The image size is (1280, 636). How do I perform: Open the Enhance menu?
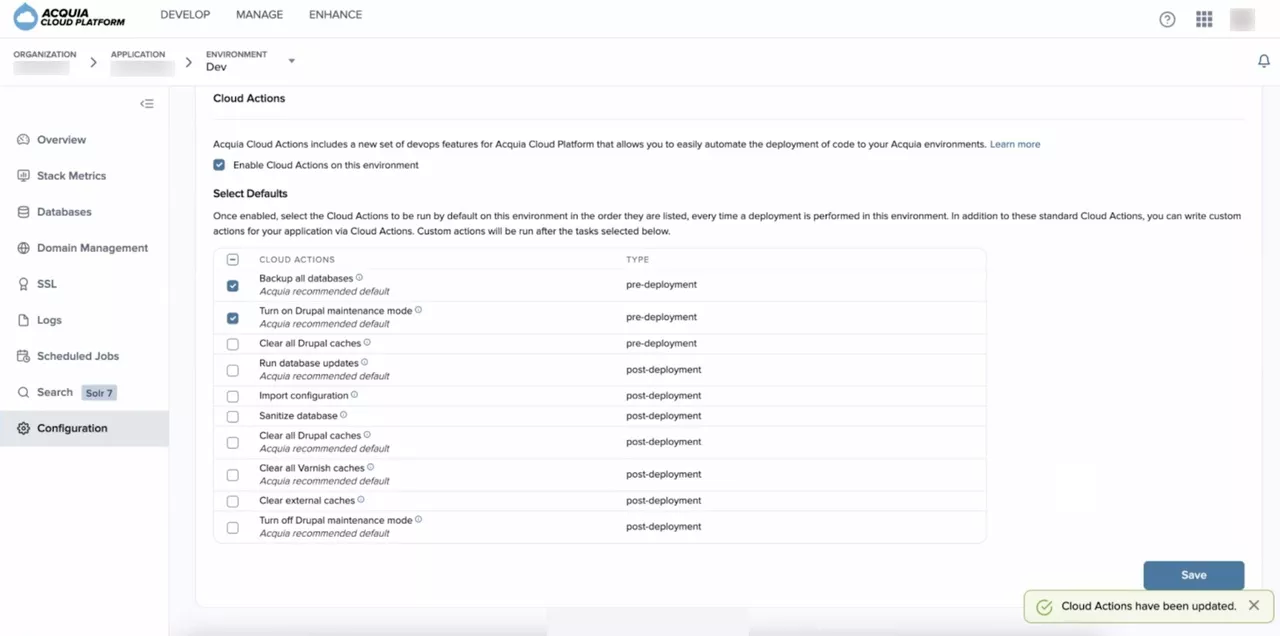(335, 15)
